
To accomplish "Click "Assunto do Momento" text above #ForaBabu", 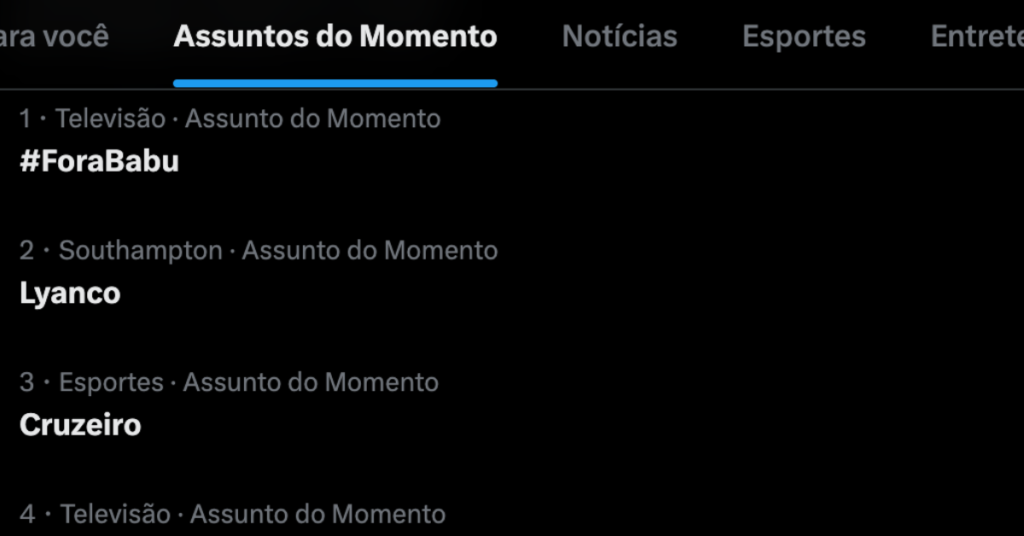I will coord(313,119).
